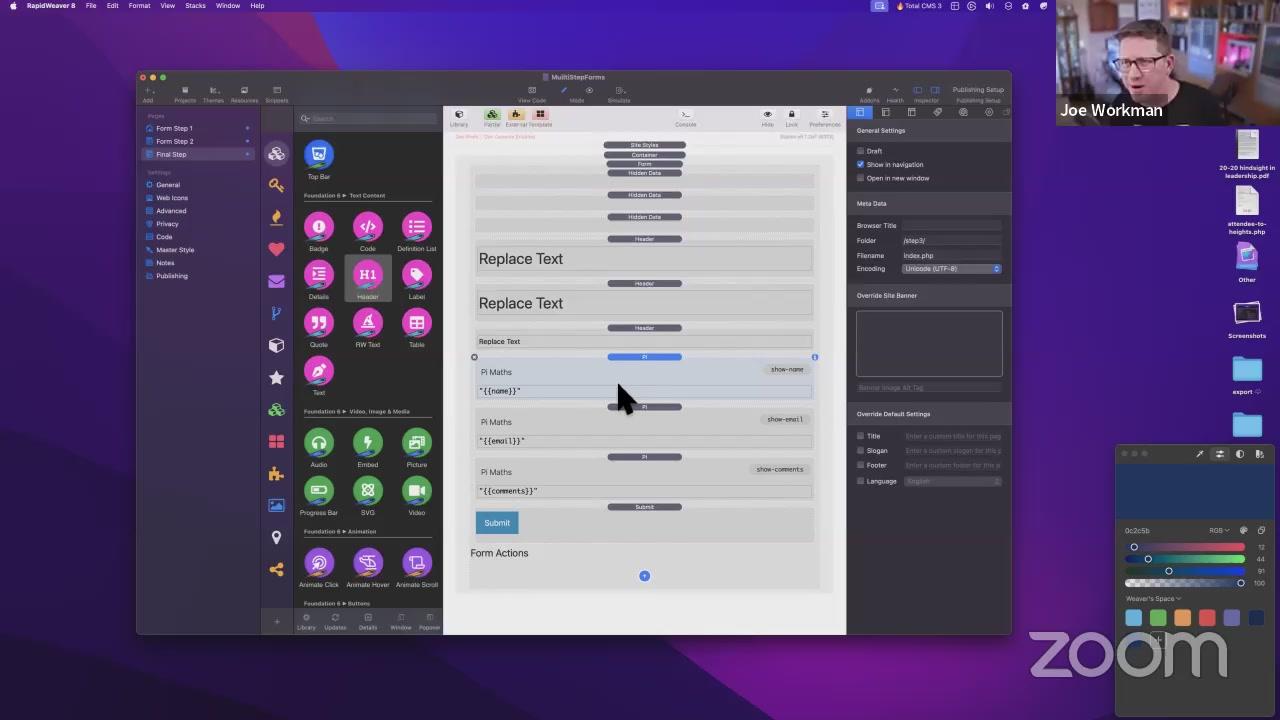Uncheck Show in navigation

(860, 164)
